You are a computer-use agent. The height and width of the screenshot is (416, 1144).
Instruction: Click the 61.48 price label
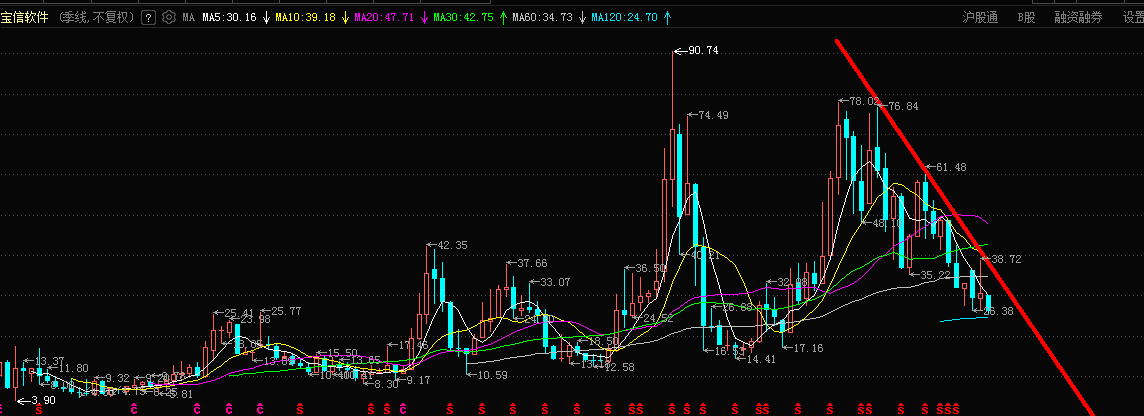click(x=951, y=167)
